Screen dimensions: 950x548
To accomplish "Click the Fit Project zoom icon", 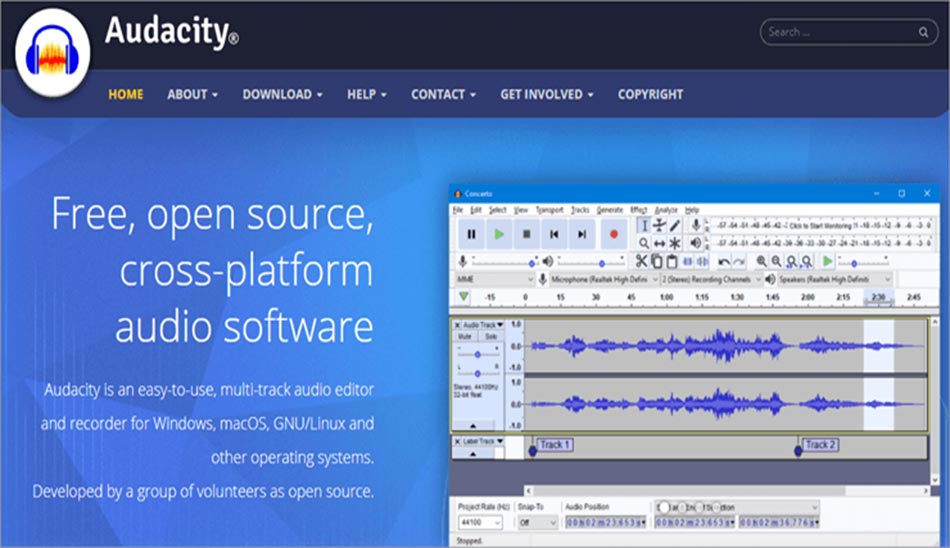I will (x=806, y=261).
